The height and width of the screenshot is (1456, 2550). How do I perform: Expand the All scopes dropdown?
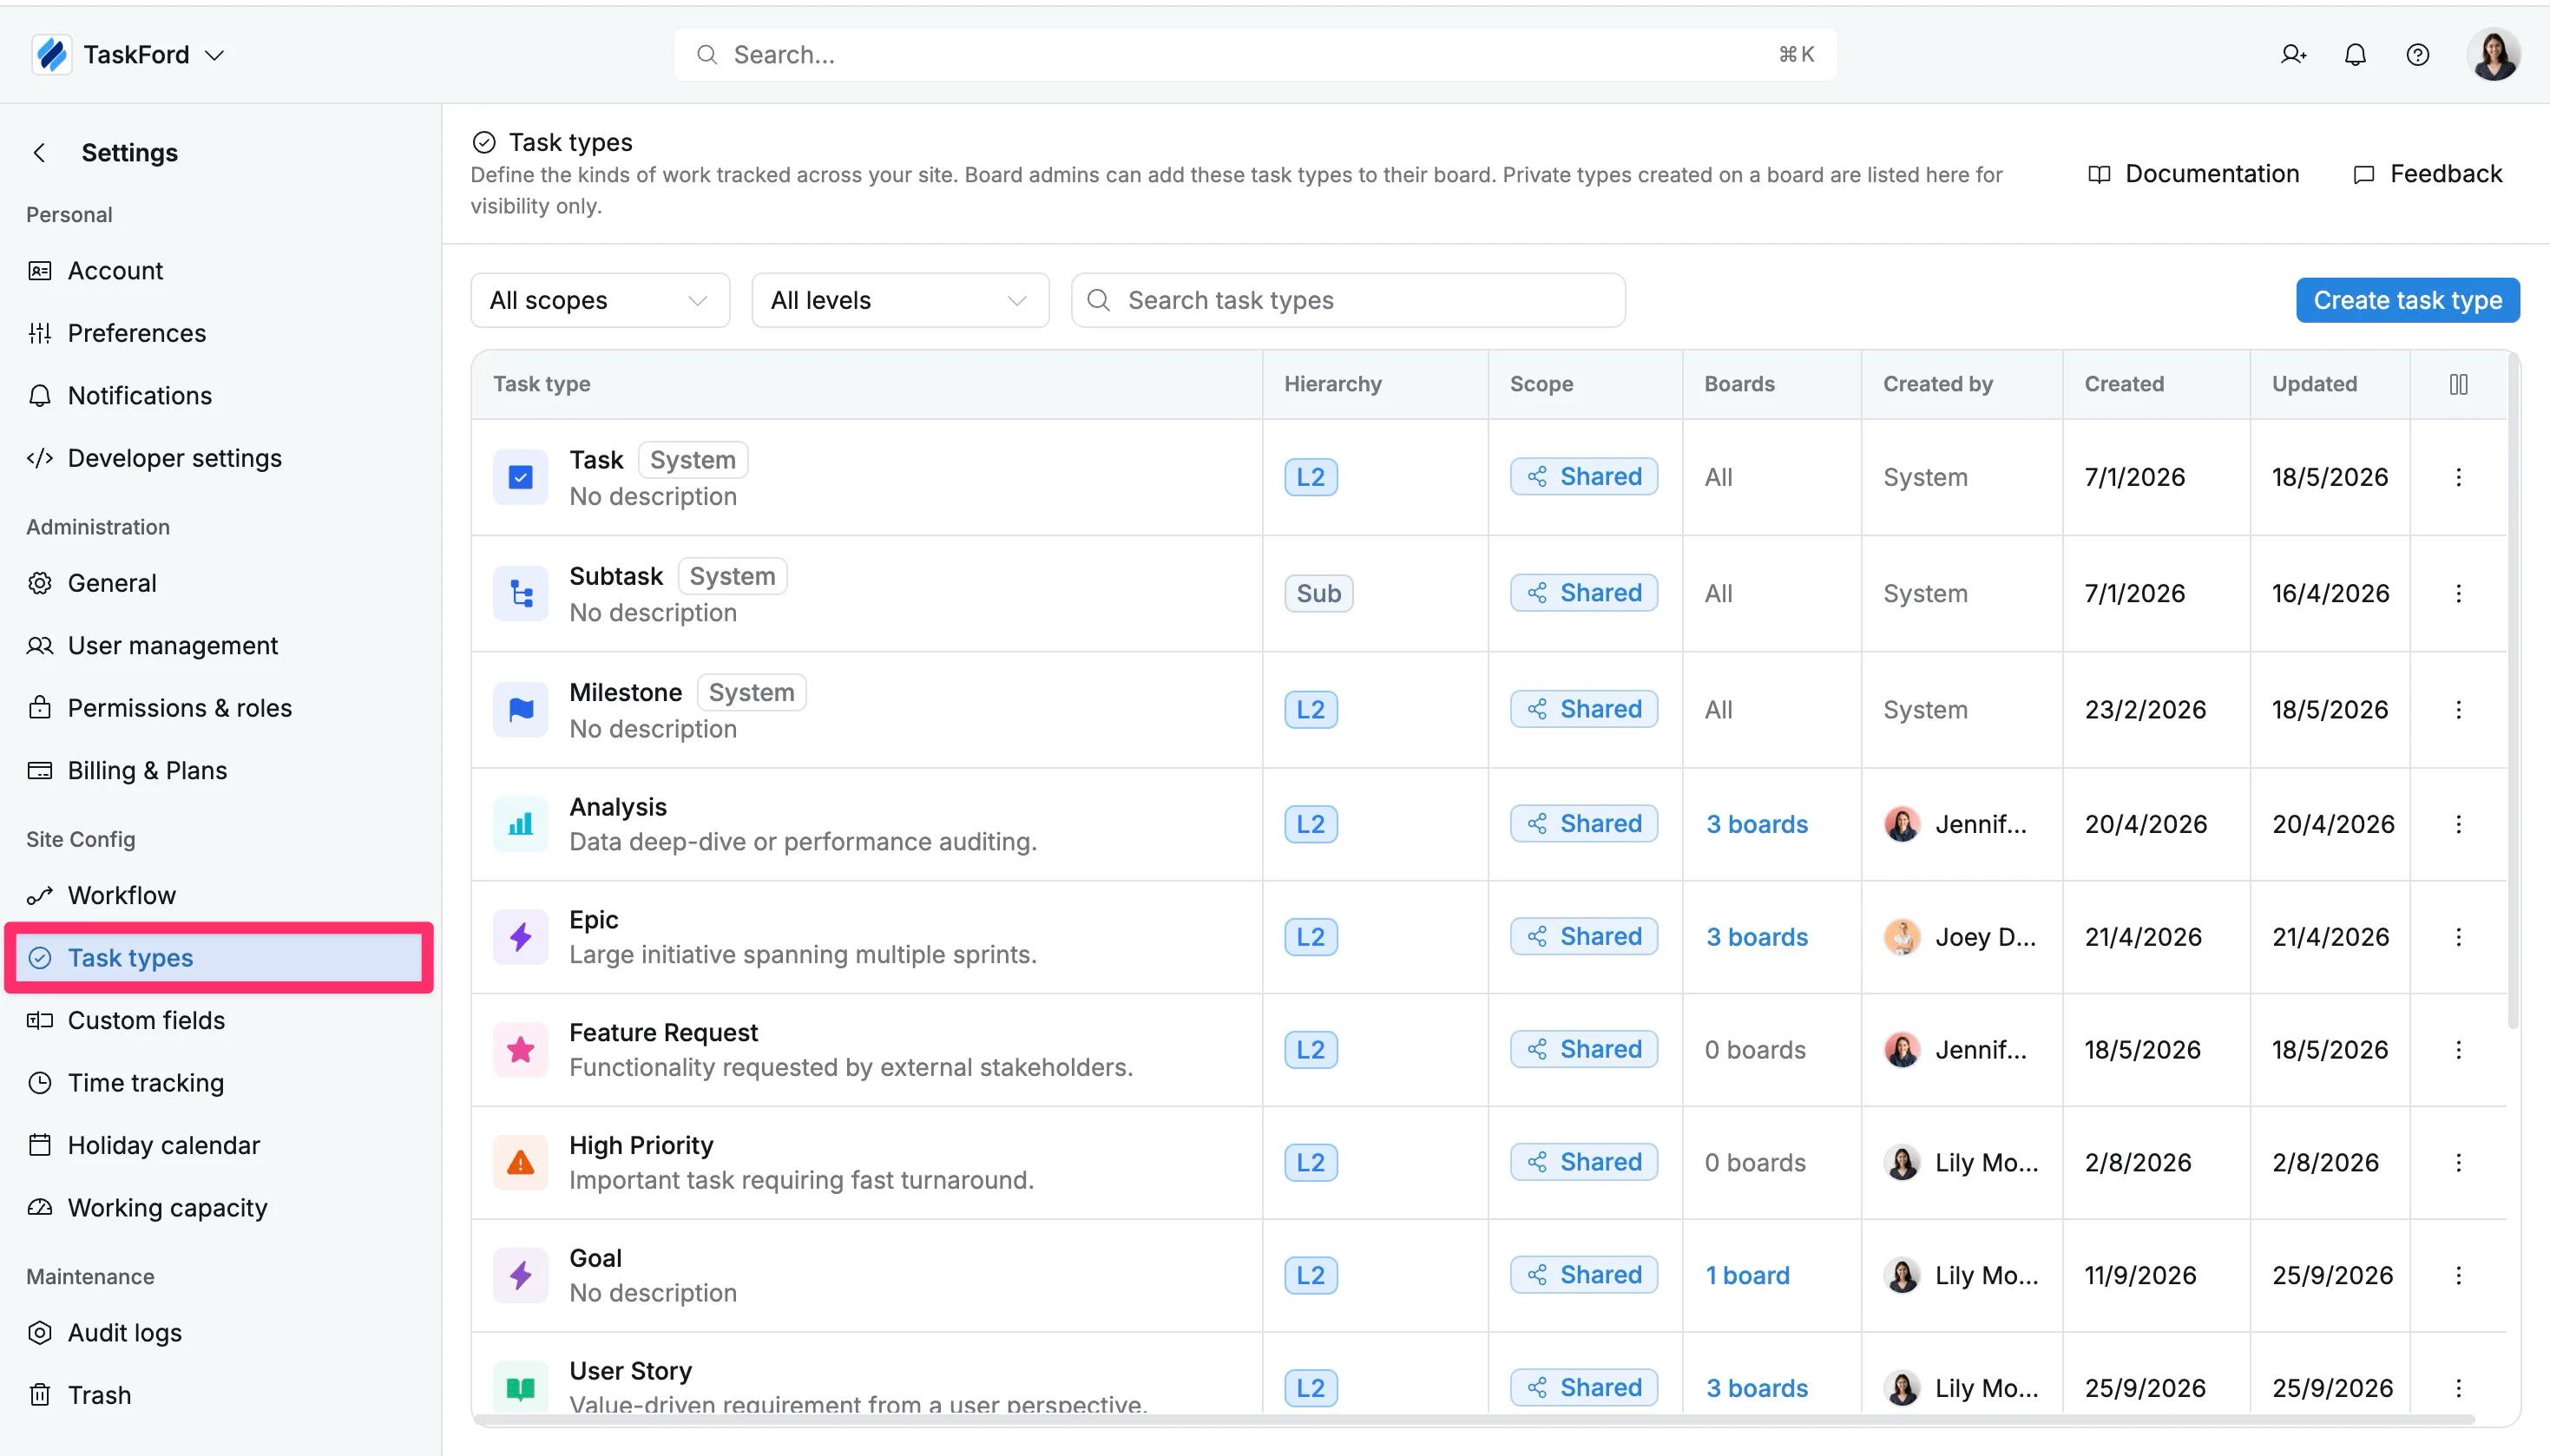pos(600,300)
